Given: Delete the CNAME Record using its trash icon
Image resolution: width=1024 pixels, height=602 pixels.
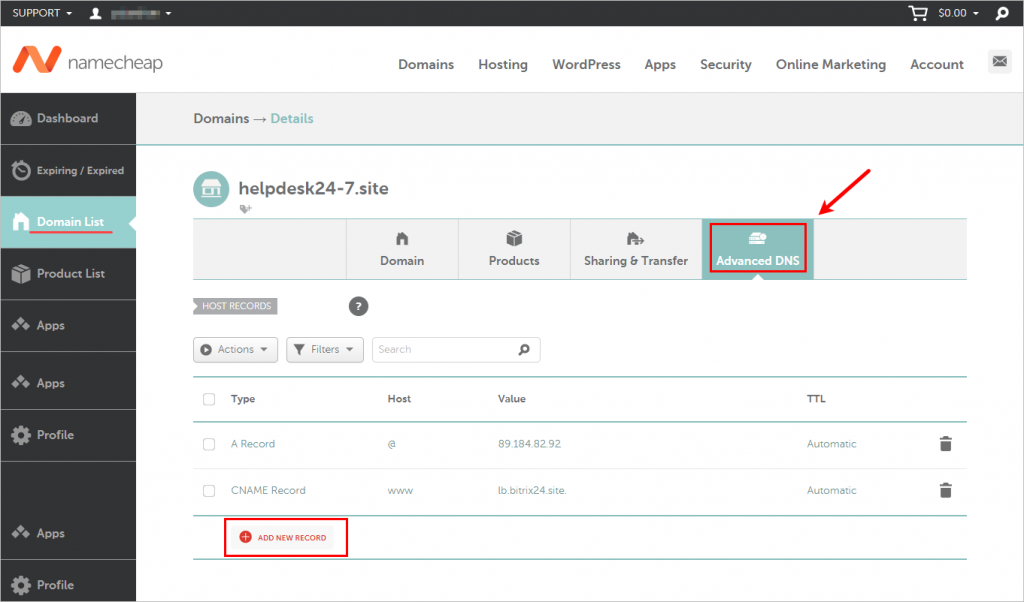Looking at the screenshot, I should pyautogui.click(x=946, y=490).
